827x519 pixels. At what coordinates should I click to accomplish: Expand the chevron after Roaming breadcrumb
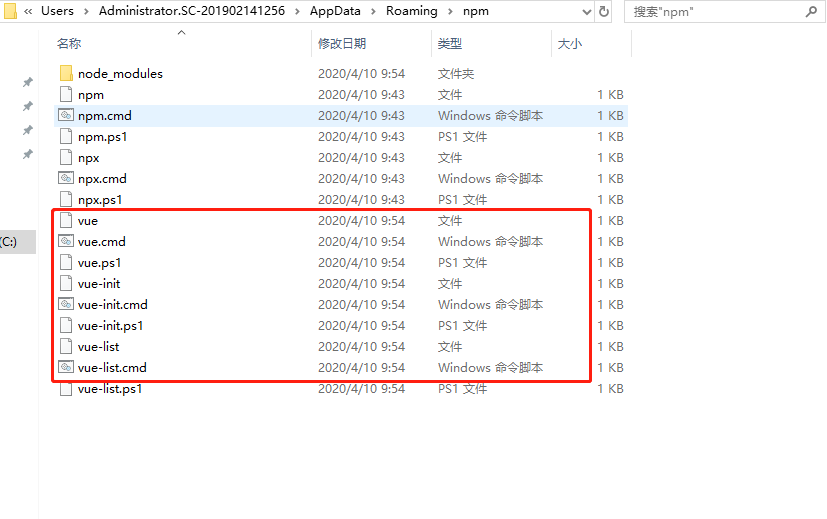(x=450, y=12)
